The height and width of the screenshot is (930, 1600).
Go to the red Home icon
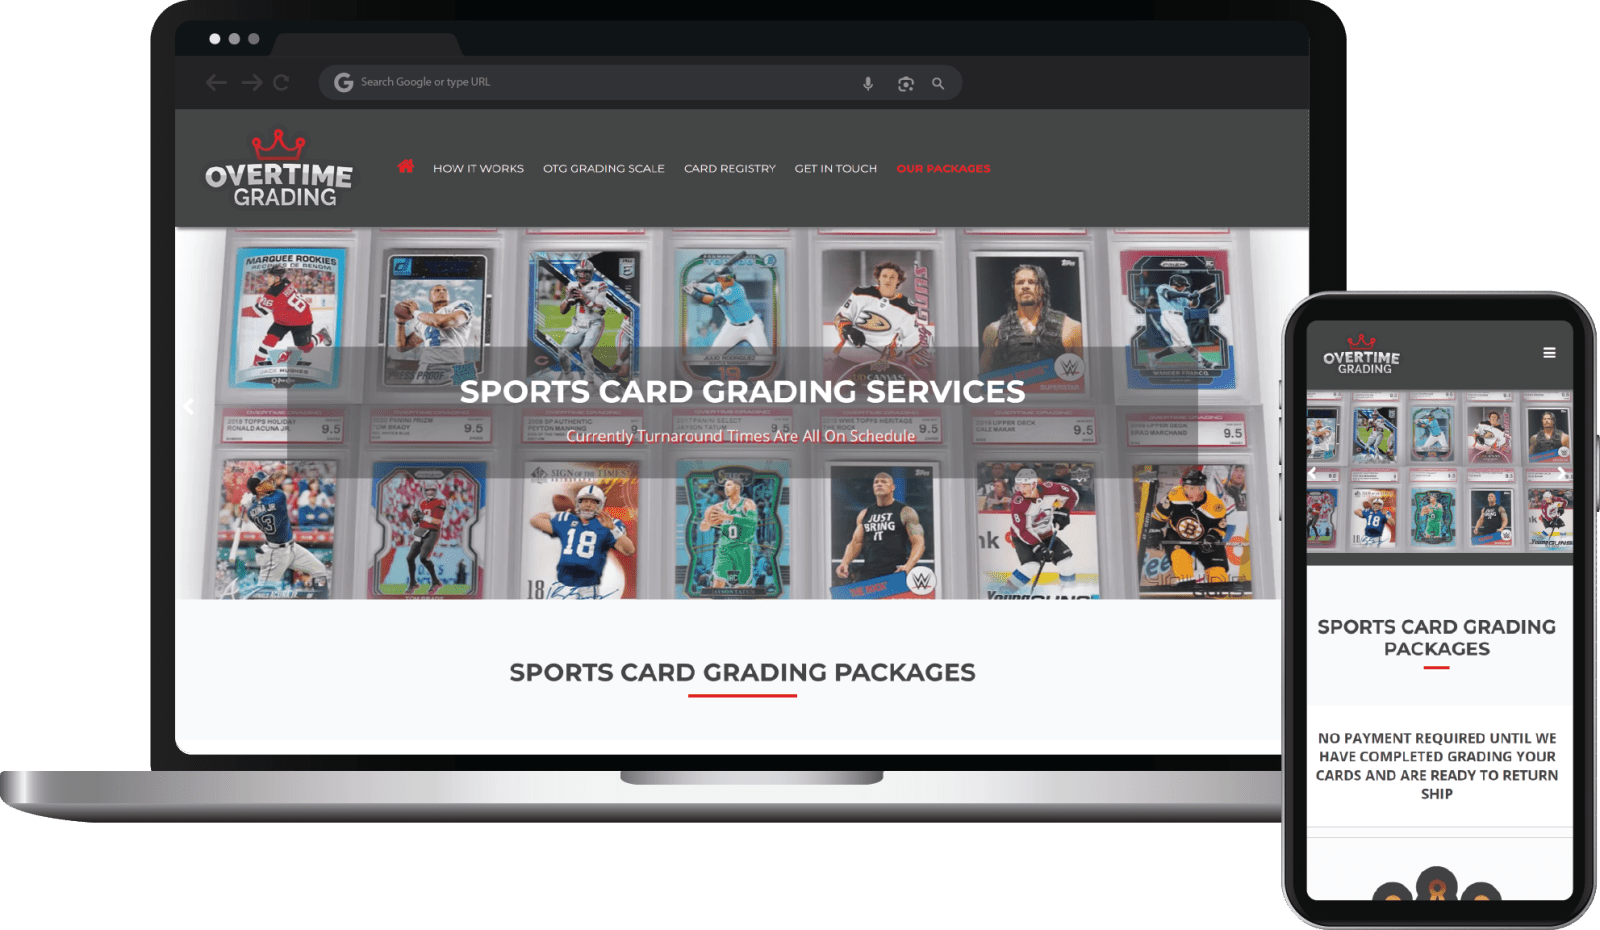tap(405, 167)
